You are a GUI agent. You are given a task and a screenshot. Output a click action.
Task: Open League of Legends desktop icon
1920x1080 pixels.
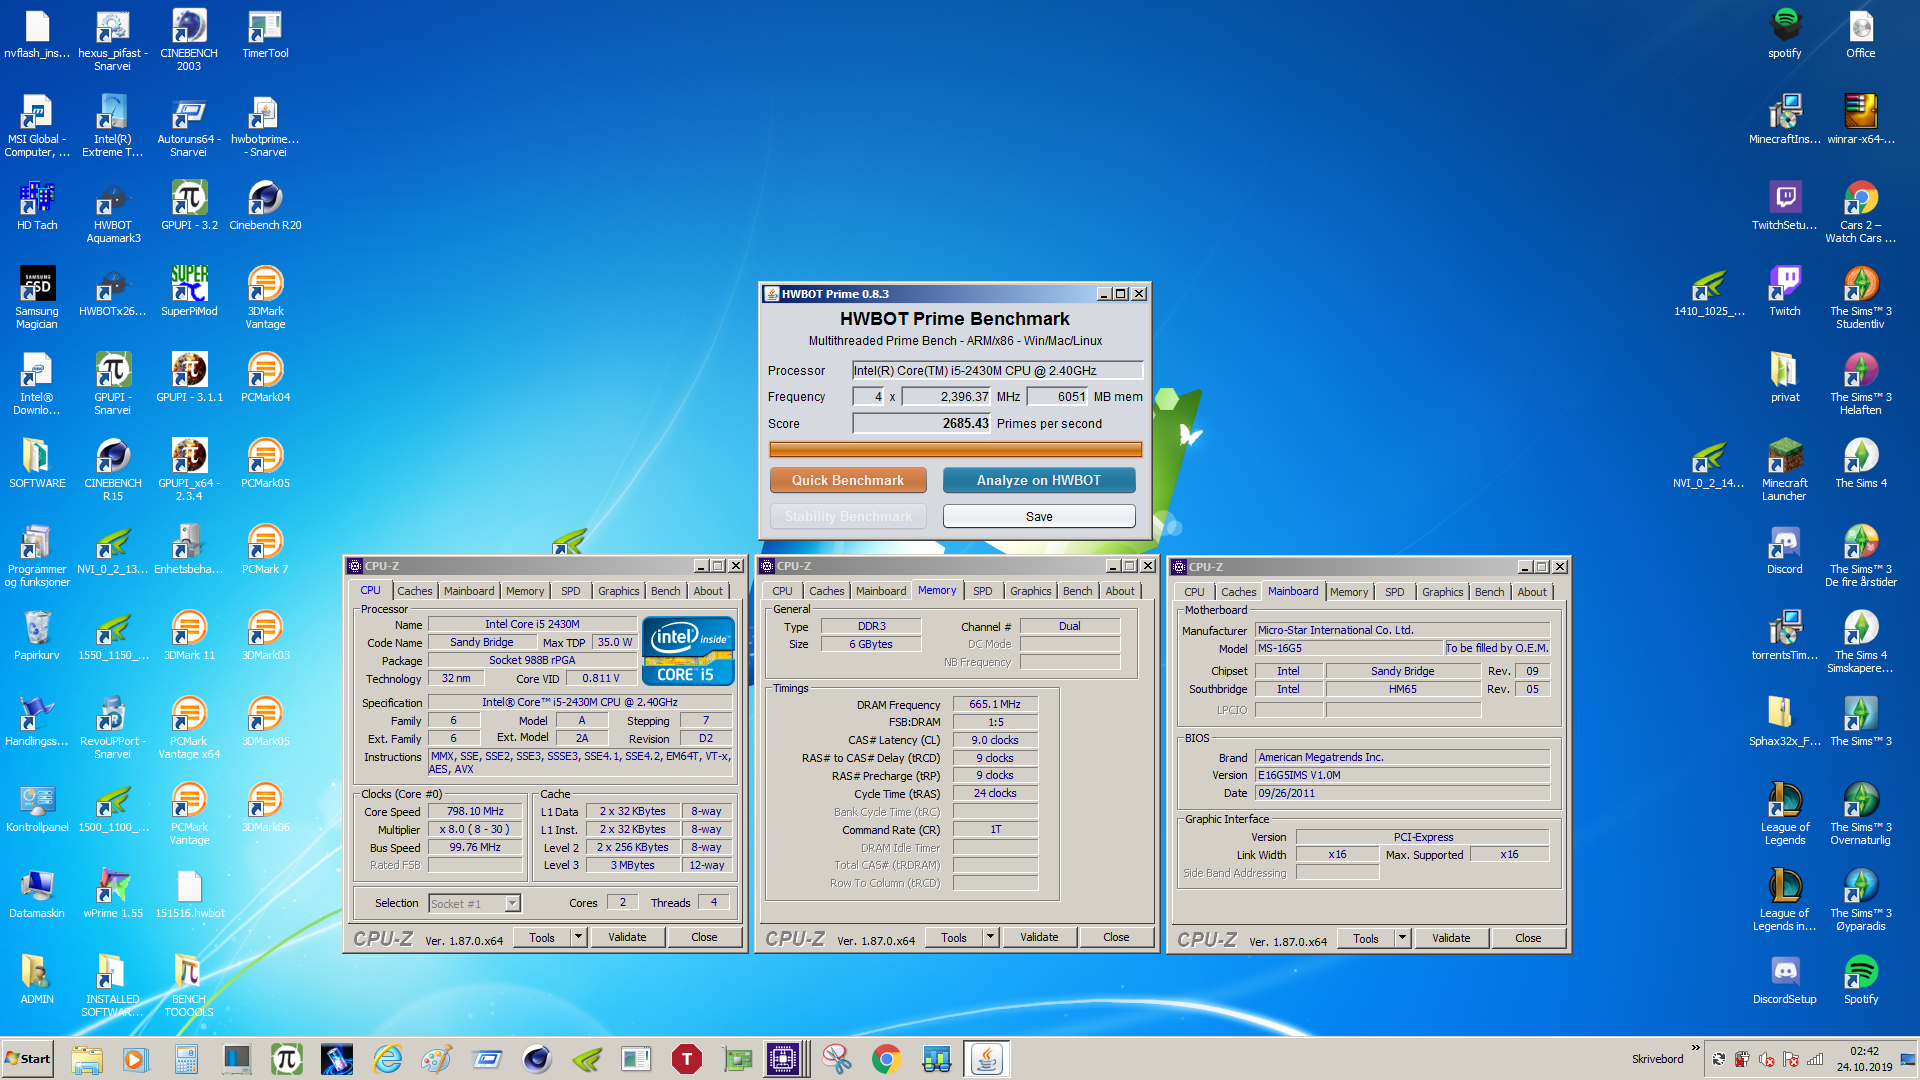pos(1785,814)
